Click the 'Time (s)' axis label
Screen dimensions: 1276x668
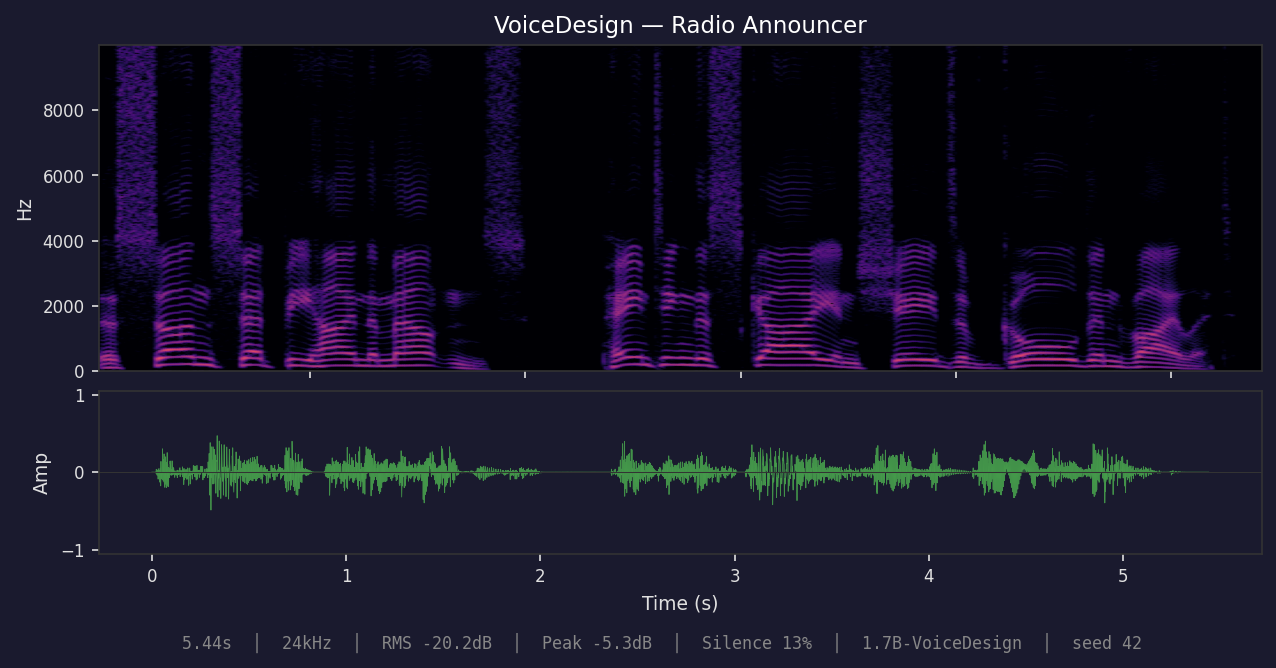pyautogui.click(x=680, y=604)
